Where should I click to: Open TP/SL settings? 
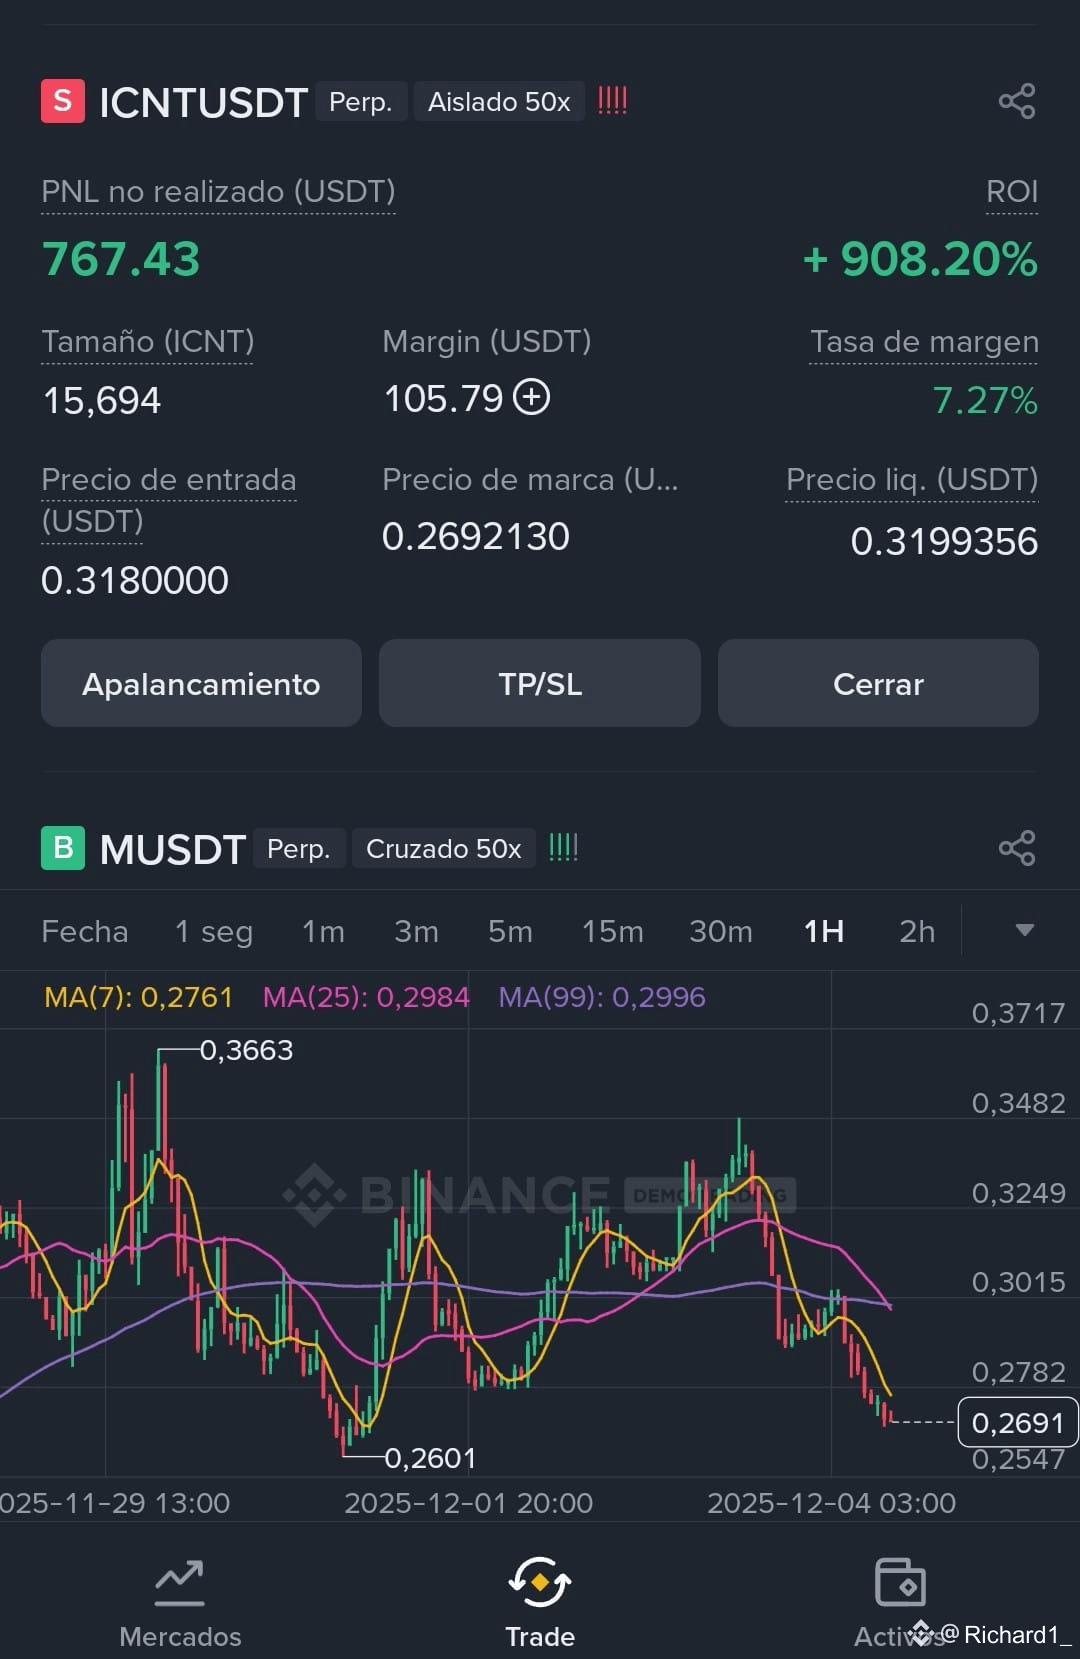click(x=540, y=683)
